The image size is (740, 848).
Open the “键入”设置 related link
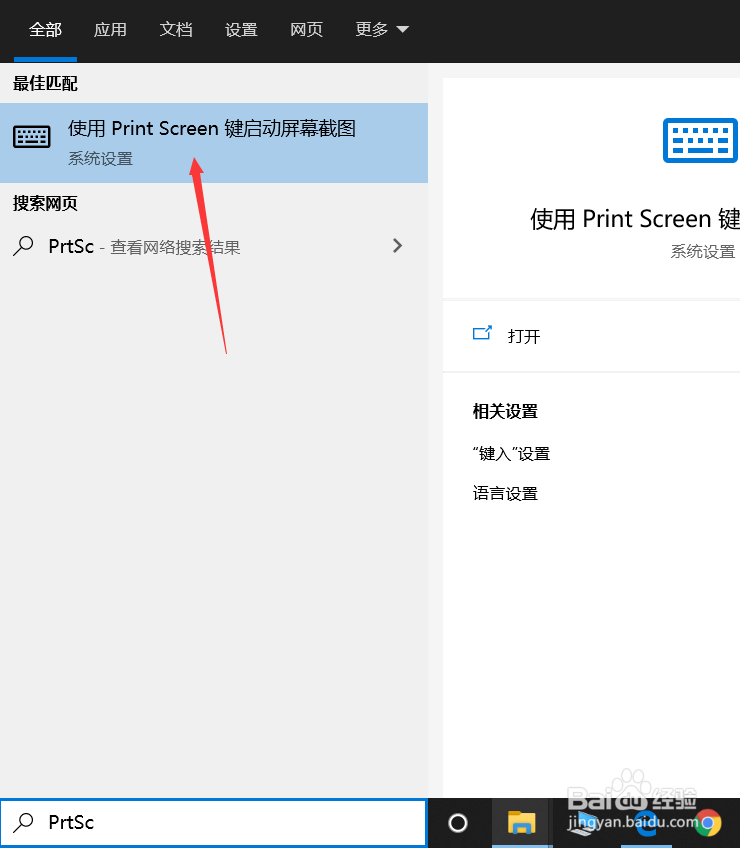pos(511,454)
